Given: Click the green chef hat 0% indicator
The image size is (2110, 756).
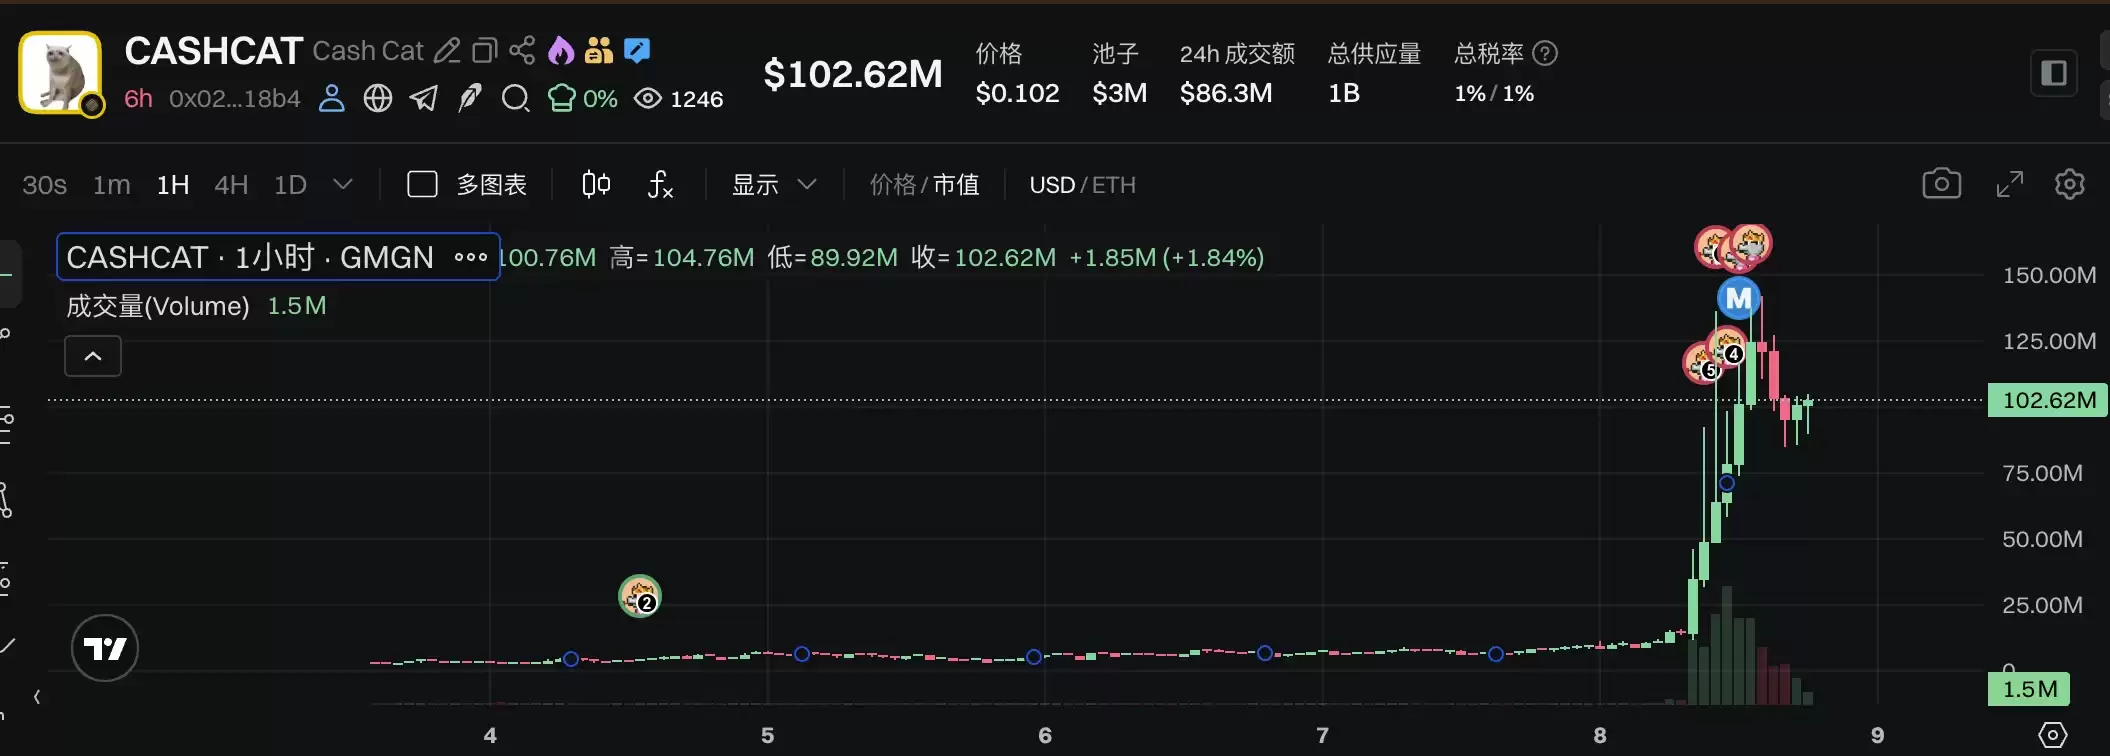Looking at the screenshot, I should [x=582, y=98].
